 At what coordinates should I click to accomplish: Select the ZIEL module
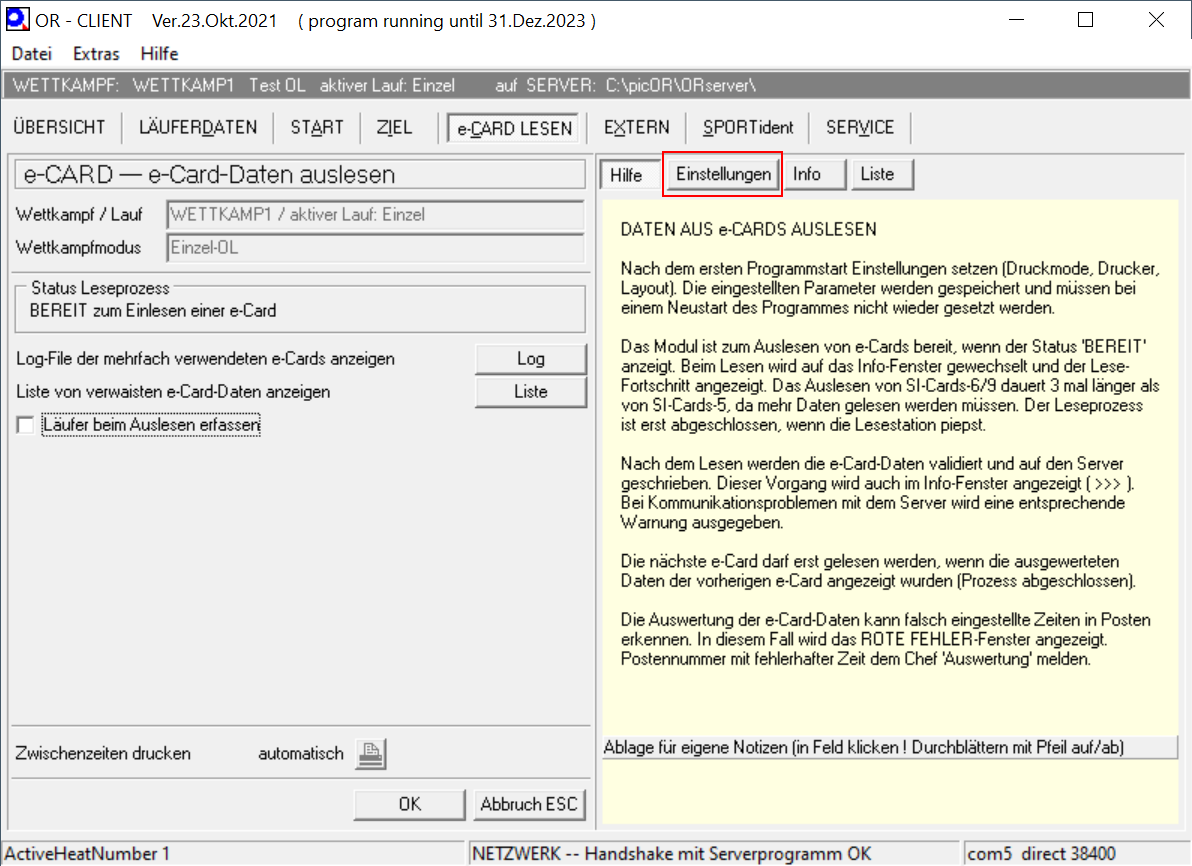[394, 127]
